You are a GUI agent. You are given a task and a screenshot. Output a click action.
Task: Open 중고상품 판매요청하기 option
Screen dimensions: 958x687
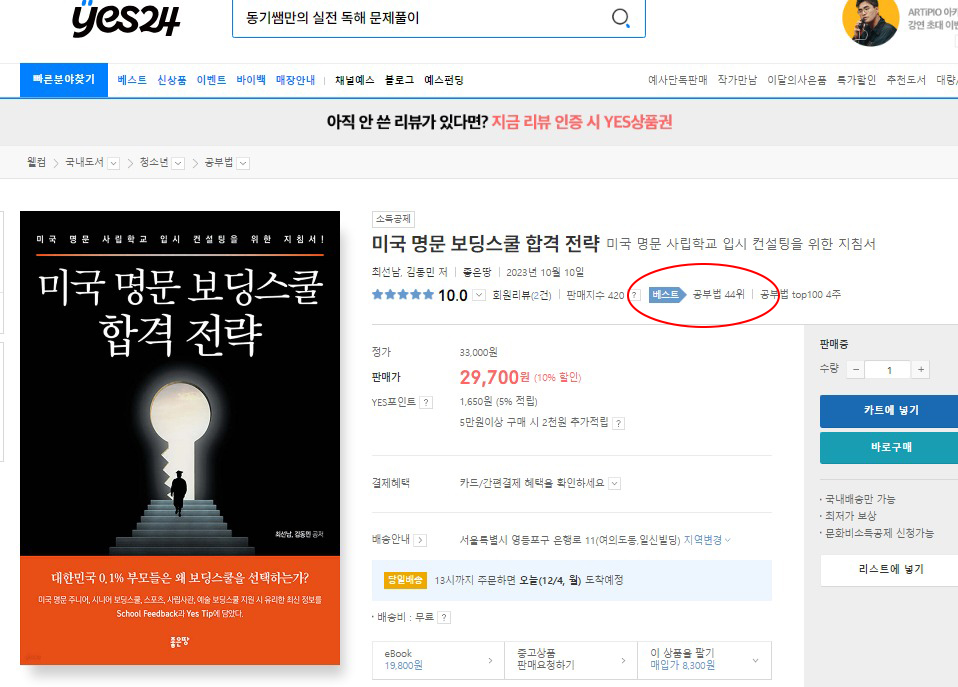click(x=571, y=659)
